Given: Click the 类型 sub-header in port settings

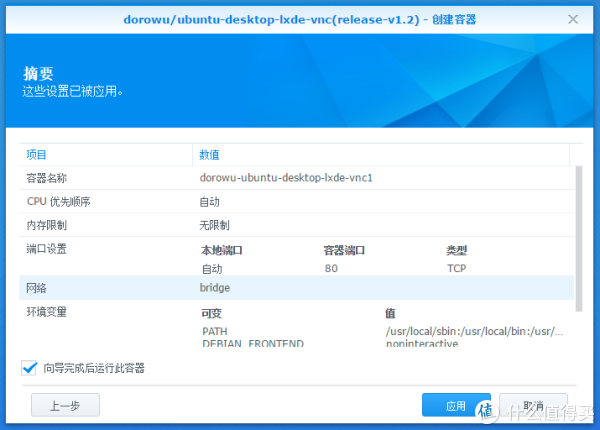Looking at the screenshot, I should (456, 250).
